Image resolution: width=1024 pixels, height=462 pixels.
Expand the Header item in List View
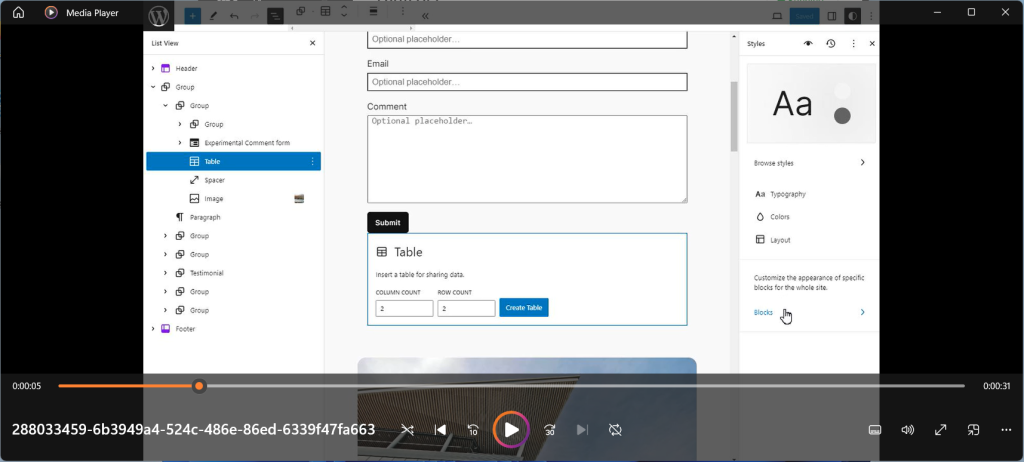tap(153, 68)
